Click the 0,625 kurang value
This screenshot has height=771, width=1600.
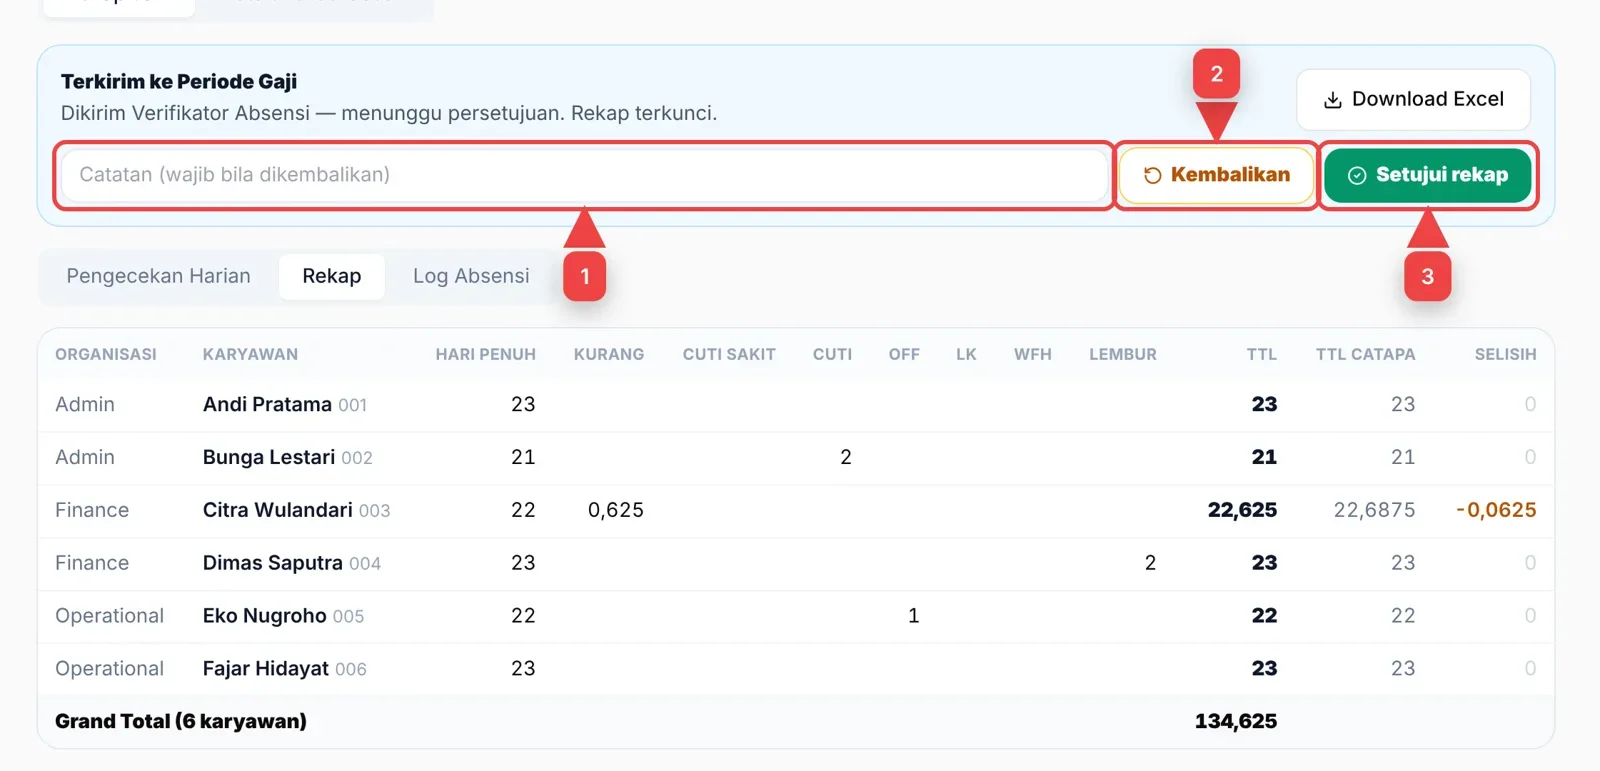point(616,510)
